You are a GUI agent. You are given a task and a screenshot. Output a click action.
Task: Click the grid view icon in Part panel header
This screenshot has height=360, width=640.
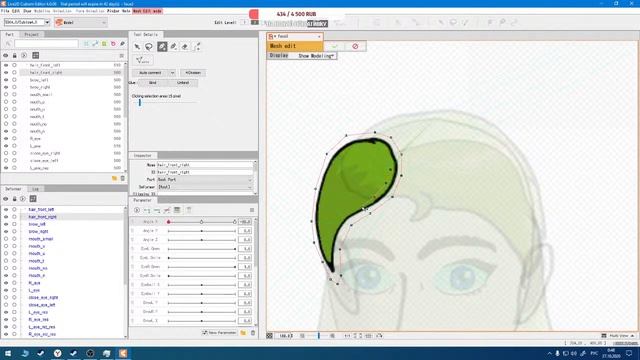36,55
